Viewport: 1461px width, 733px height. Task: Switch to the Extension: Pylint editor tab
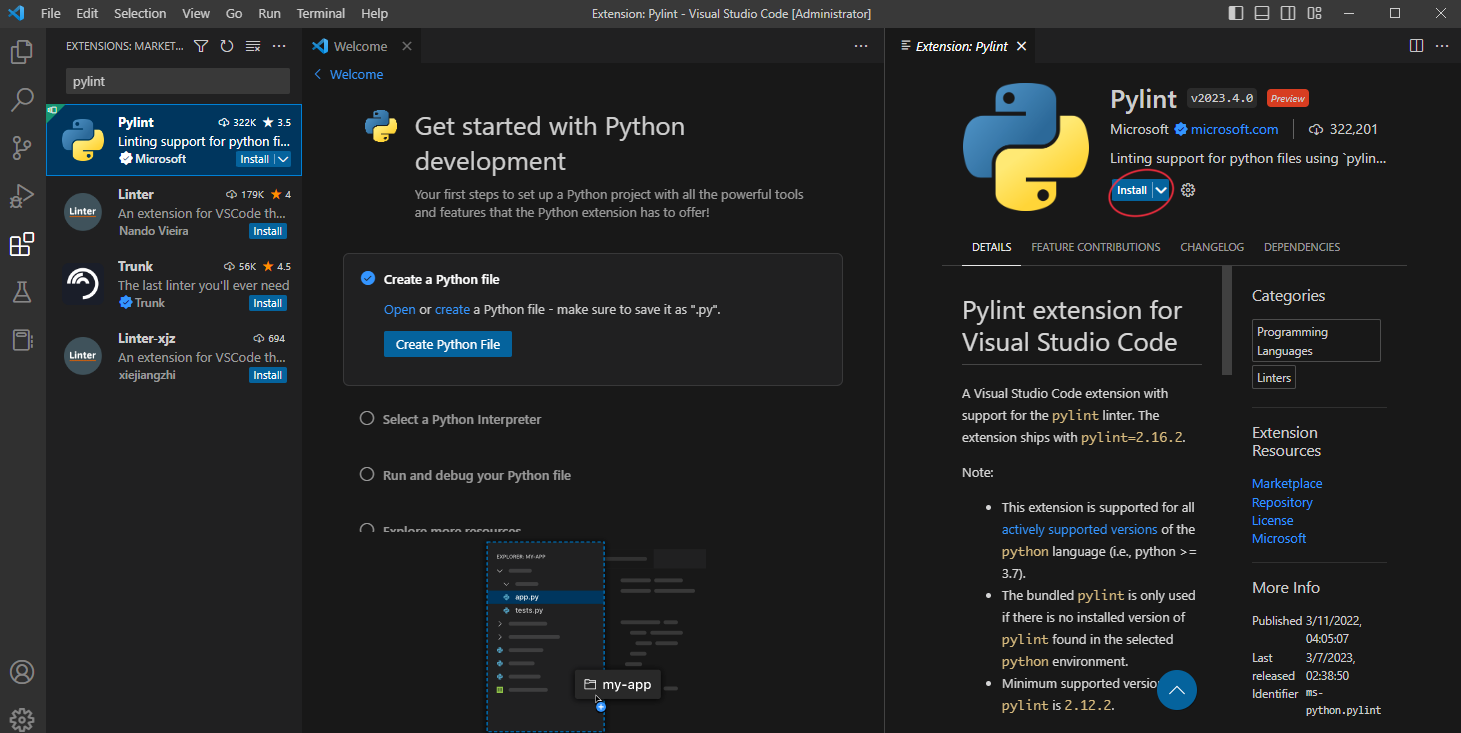(x=962, y=46)
